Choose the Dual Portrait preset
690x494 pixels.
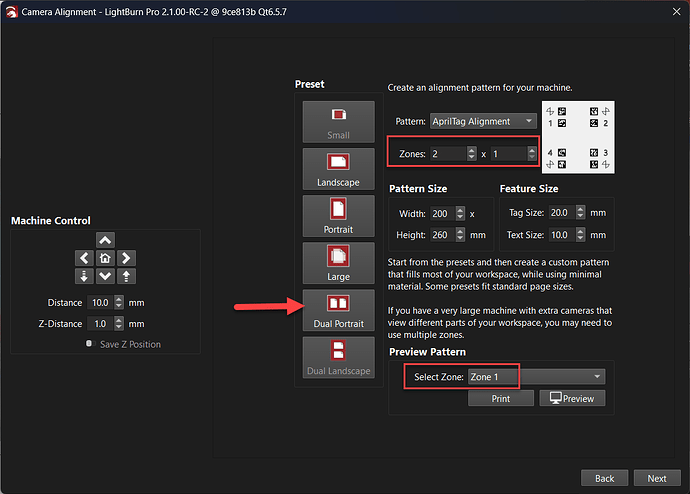coord(337,309)
